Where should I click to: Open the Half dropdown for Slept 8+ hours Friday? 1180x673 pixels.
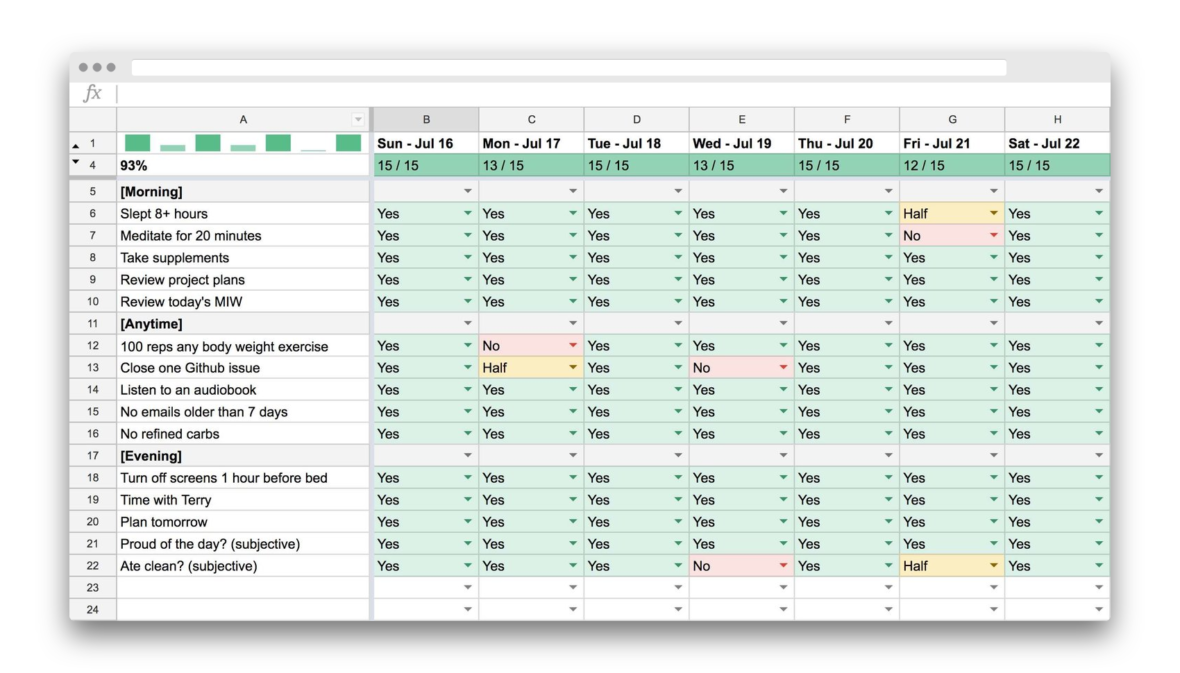(x=992, y=213)
